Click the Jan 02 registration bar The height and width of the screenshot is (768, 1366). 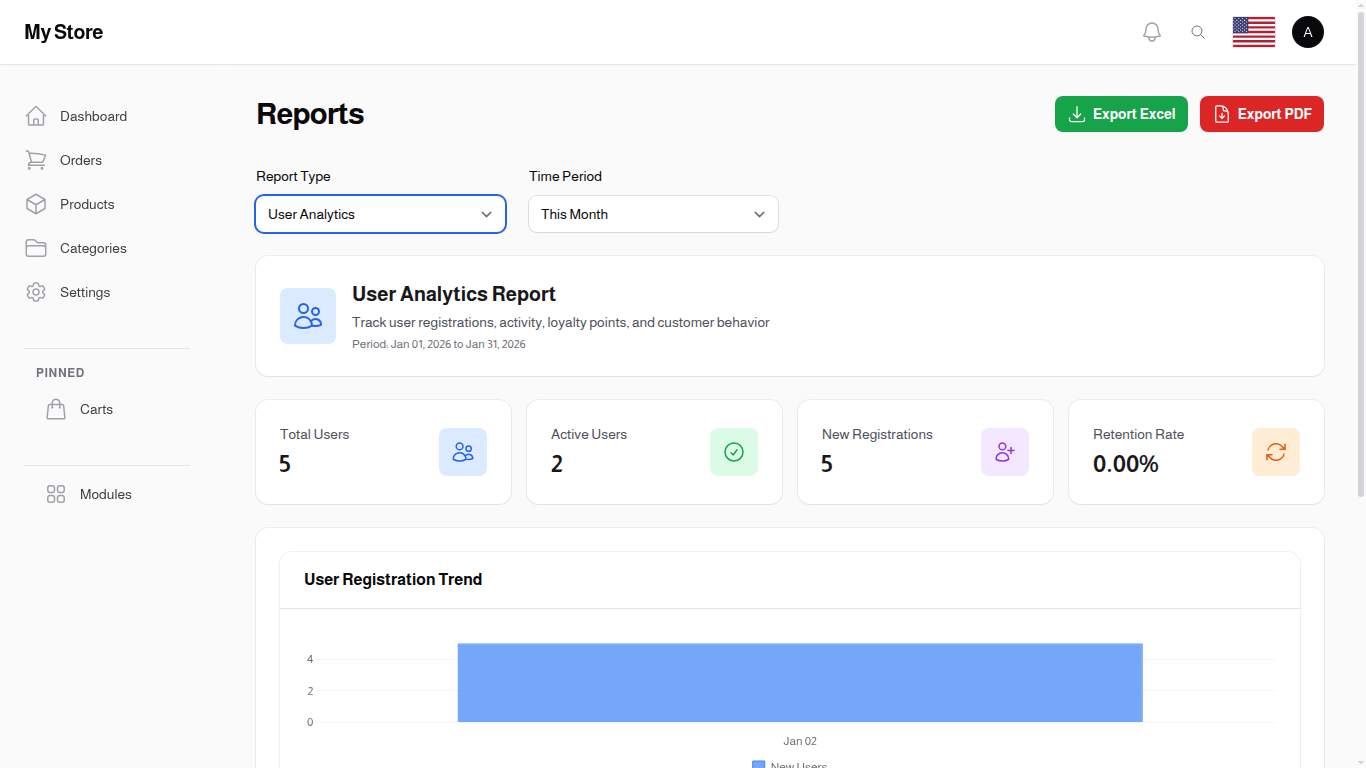(800, 682)
